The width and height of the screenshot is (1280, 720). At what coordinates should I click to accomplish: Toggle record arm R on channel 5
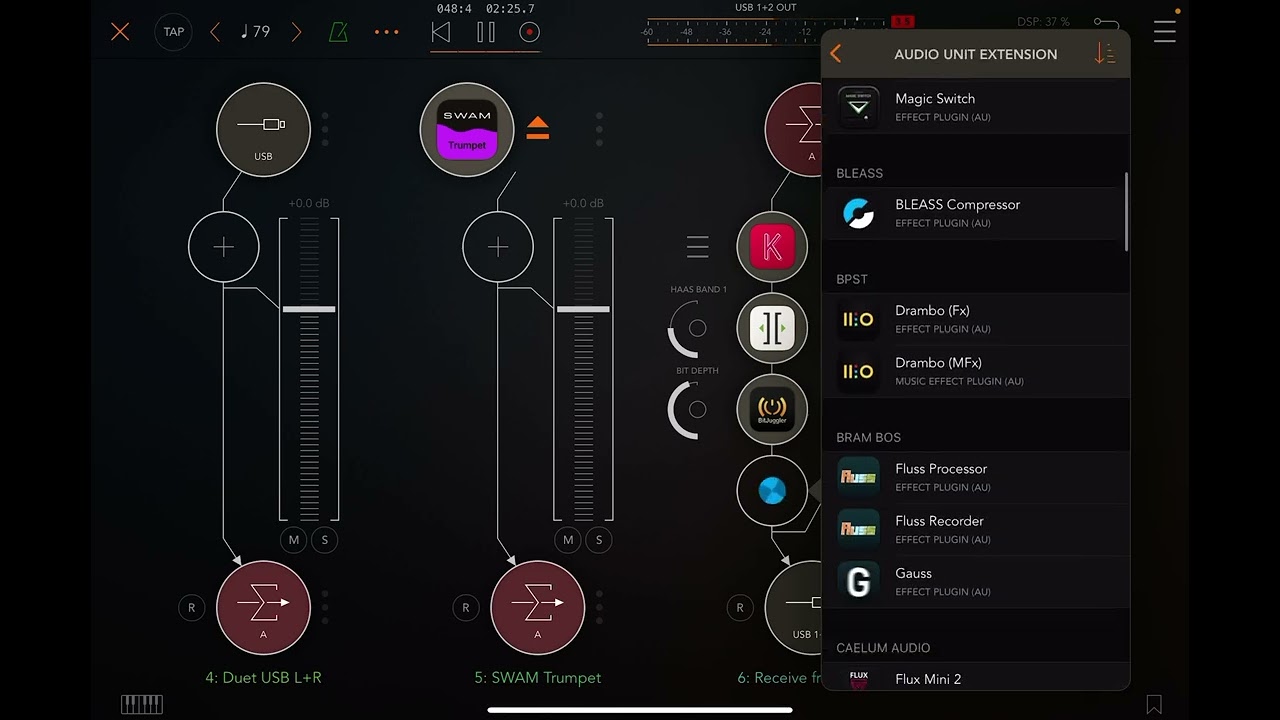pyautogui.click(x=465, y=607)
